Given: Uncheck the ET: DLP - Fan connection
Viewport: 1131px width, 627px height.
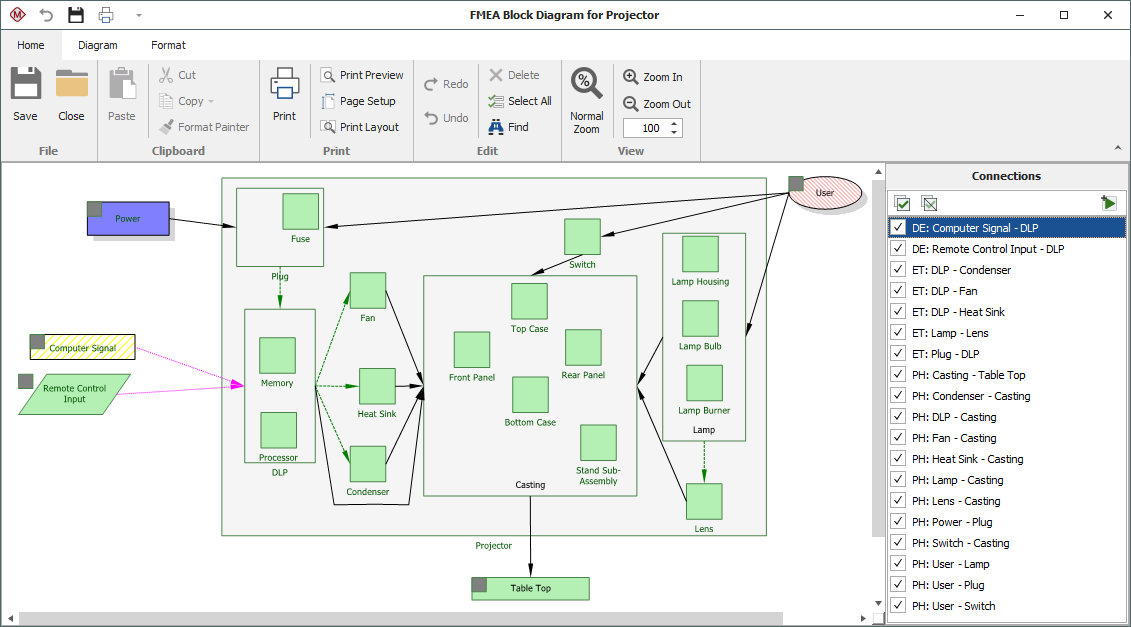Looking at the screenshot, I should [898, 291].
